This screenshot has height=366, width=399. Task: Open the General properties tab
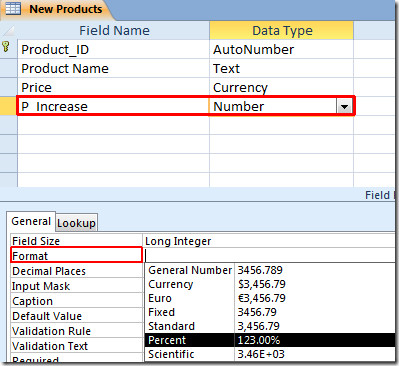[x=31, y=221]
